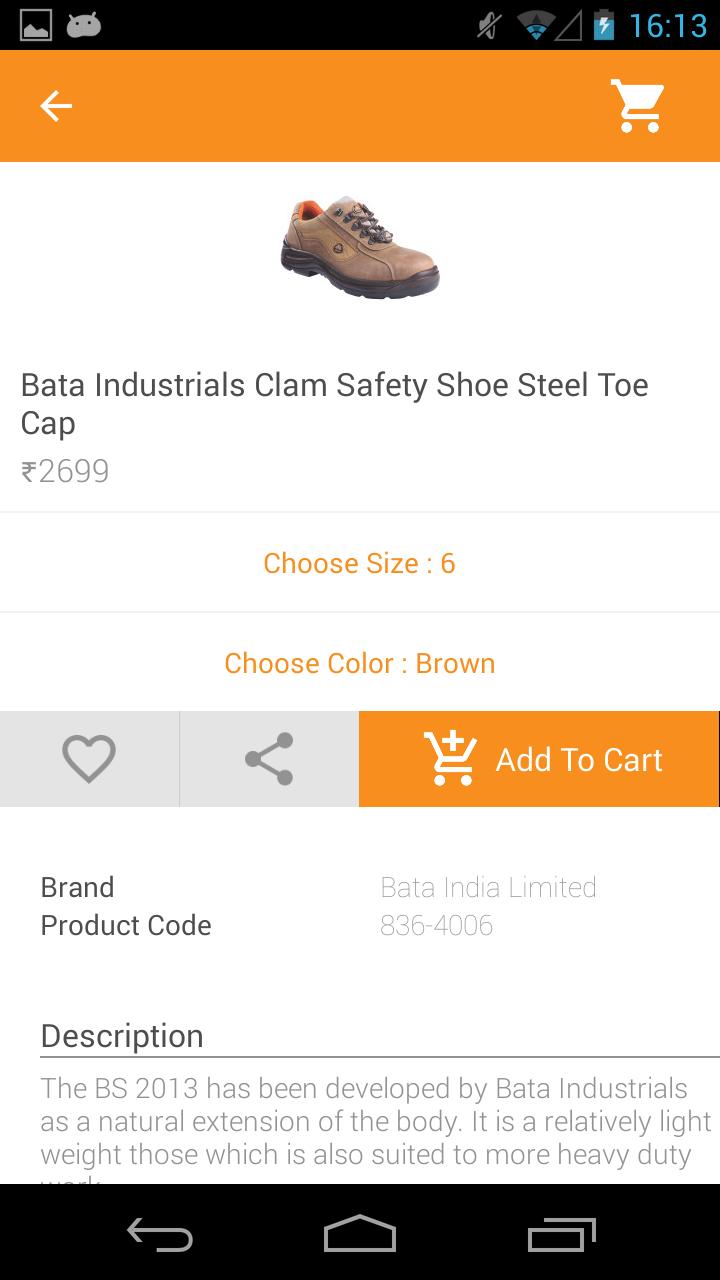Tap the back arrow to return
The width and height of the screenshot is (720, 1280).
tap(55, 105)
